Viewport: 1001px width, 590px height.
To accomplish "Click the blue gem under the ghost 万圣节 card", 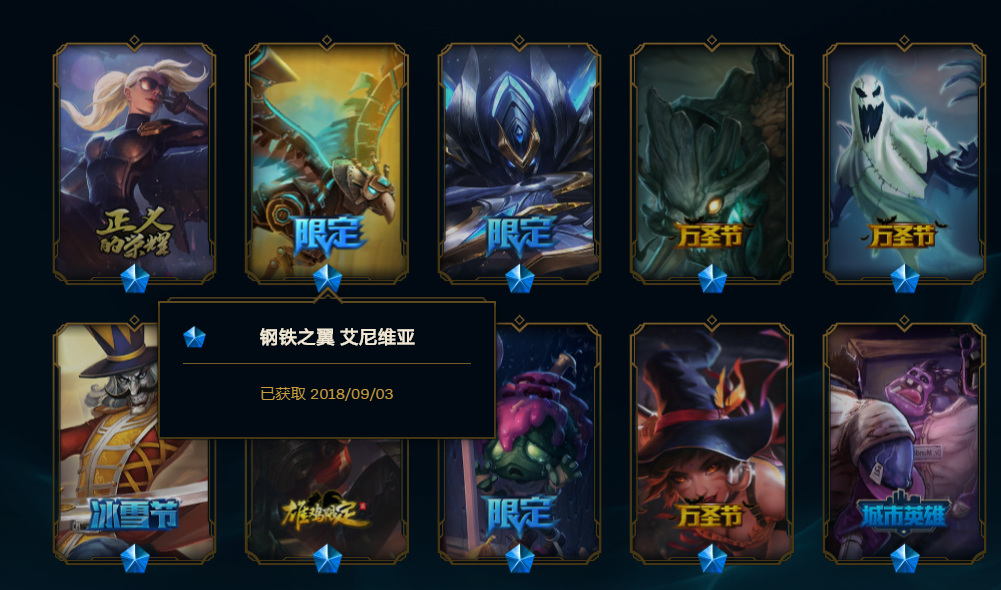I will (905, 279).
